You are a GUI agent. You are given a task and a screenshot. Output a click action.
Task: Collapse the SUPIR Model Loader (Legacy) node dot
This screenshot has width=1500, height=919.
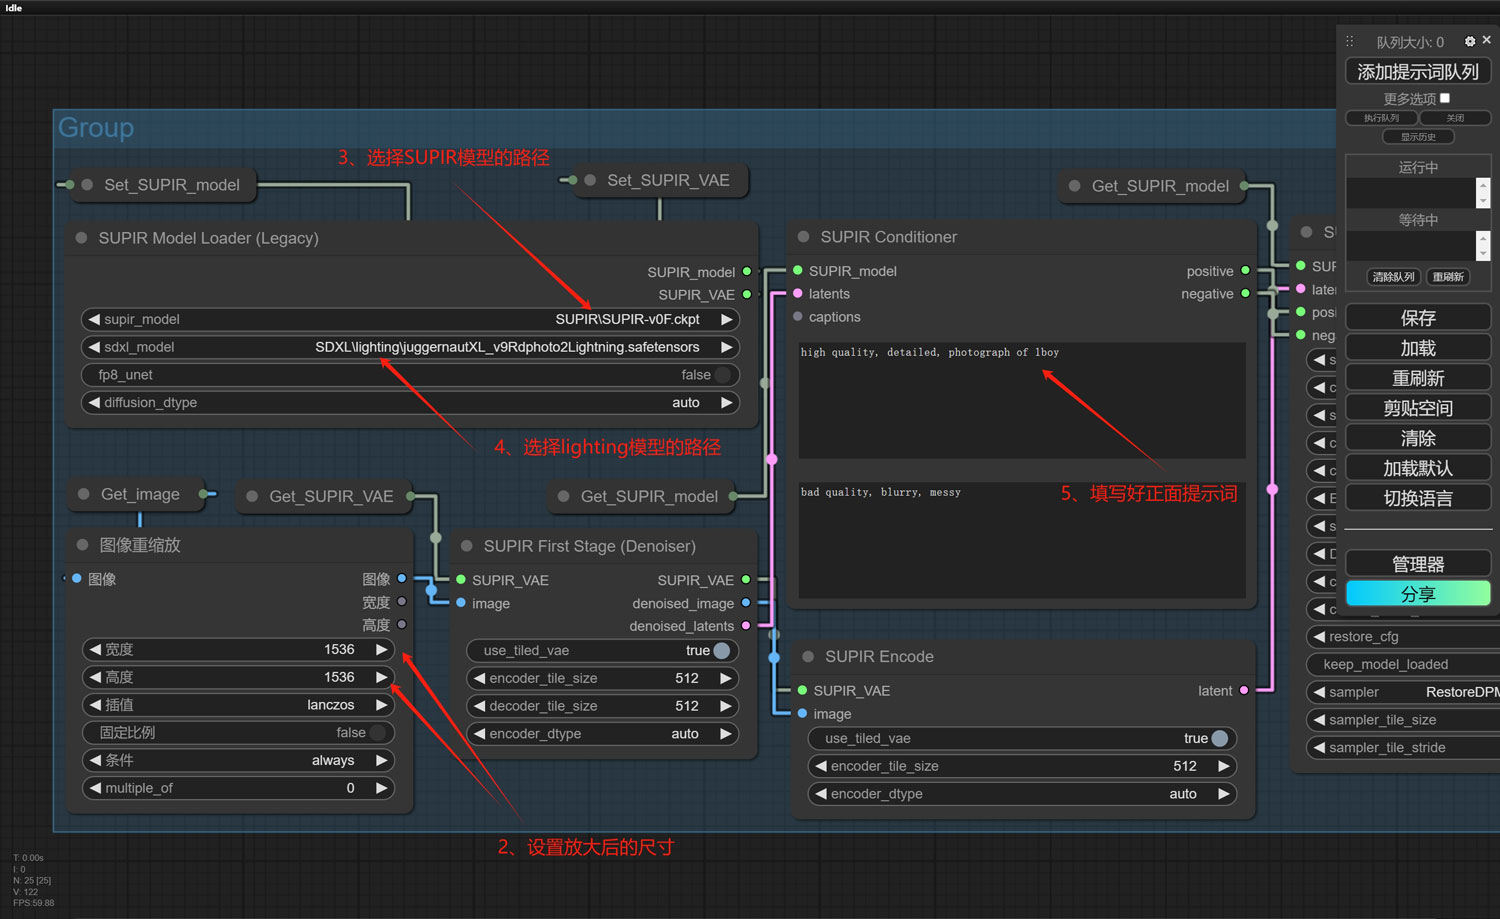(81, 238)
